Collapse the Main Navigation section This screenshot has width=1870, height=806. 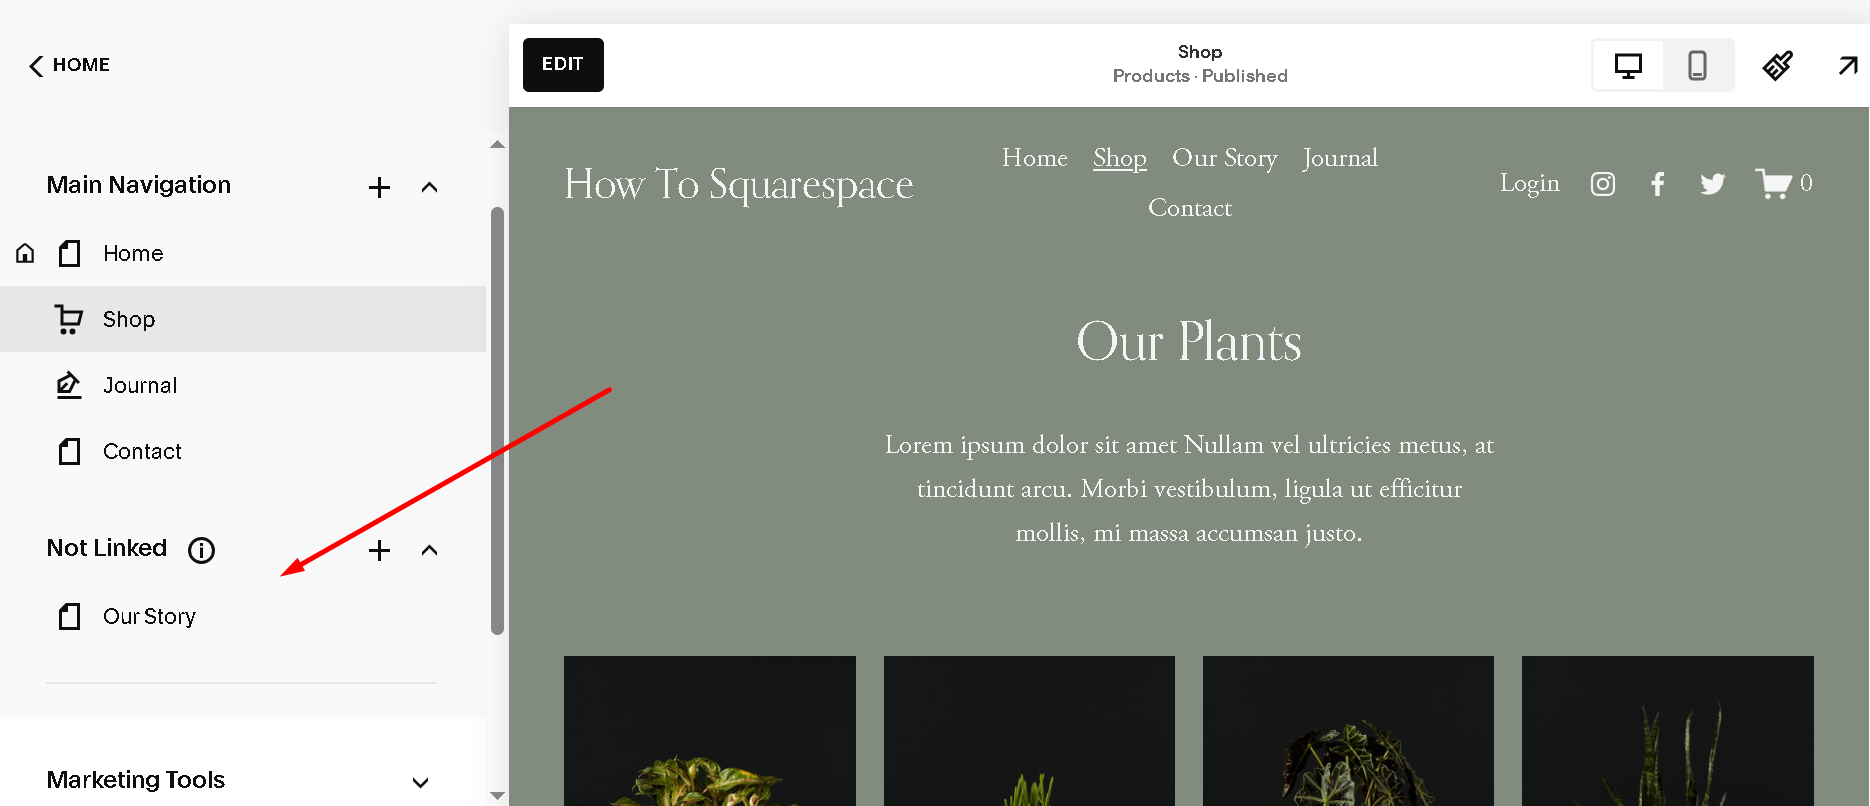click(x=430, y=187)
